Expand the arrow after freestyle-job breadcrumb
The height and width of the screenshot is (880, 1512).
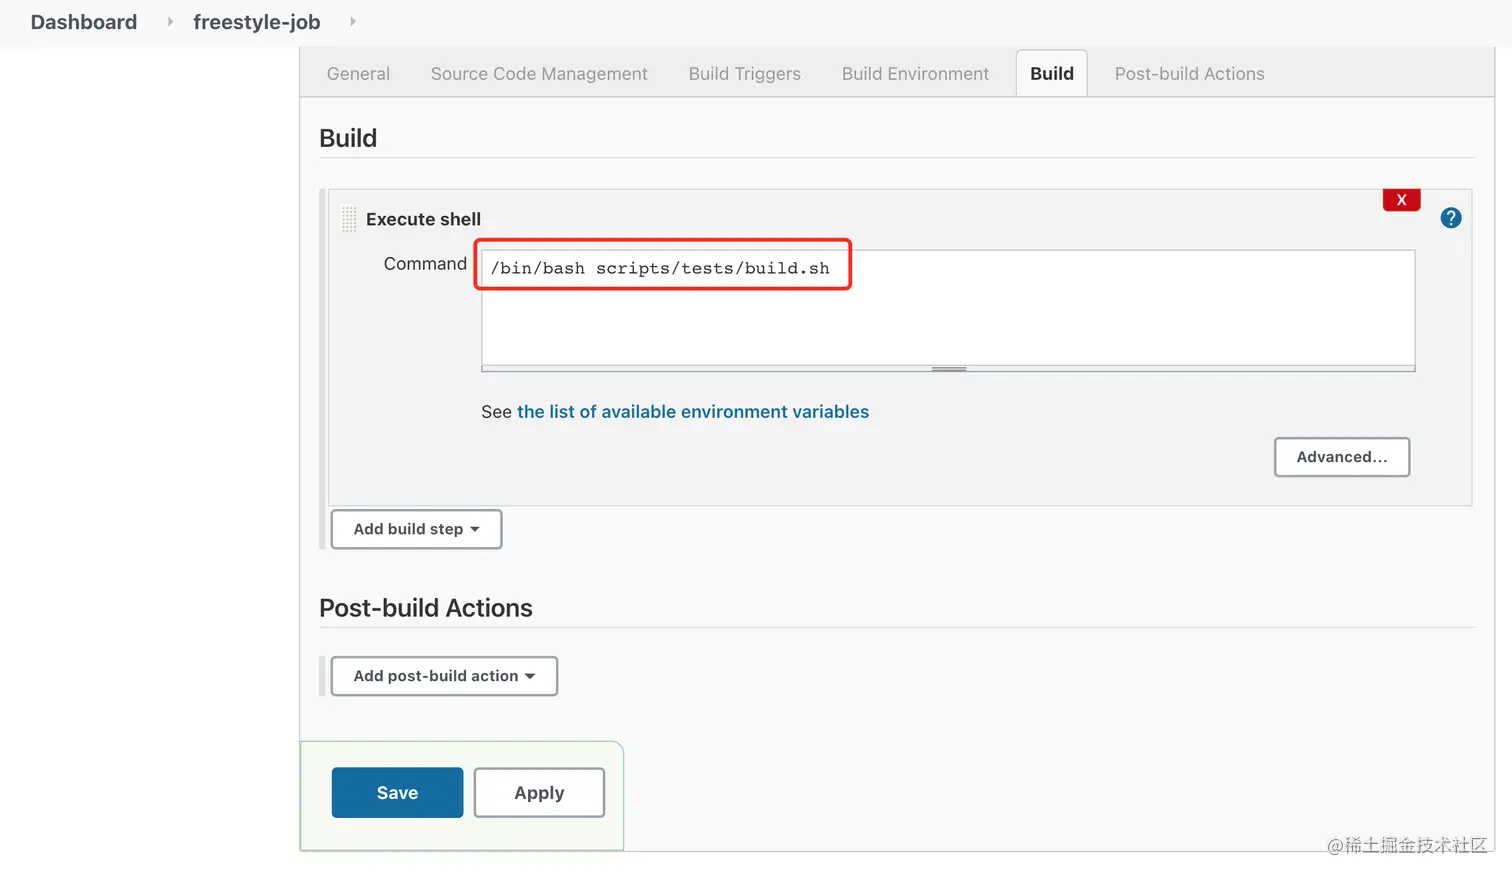pyautogui.click(x=352, y=22)
